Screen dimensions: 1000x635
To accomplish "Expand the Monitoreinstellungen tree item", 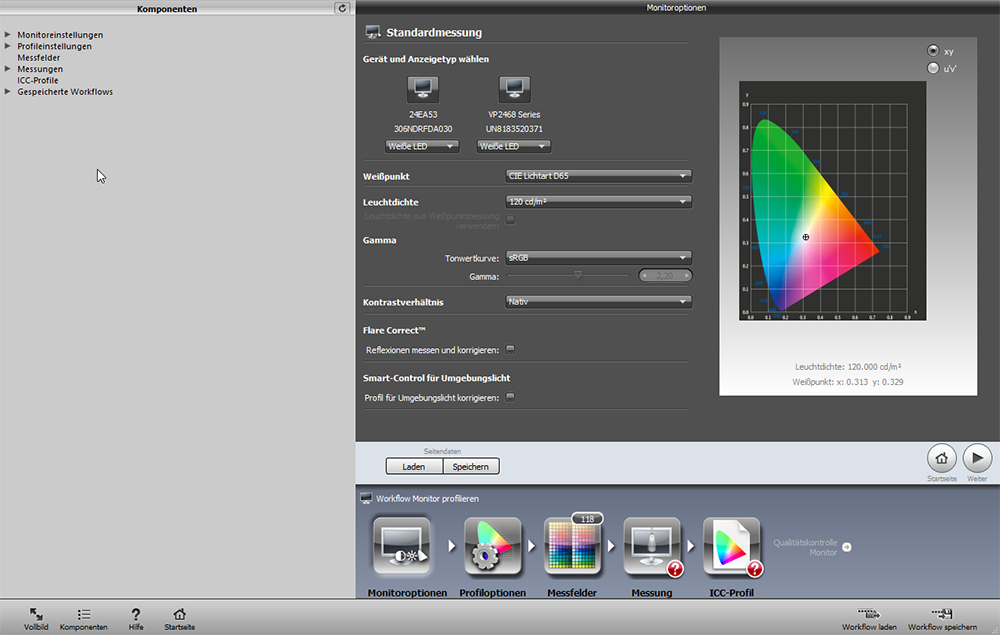I will click(x=8, y=35).
